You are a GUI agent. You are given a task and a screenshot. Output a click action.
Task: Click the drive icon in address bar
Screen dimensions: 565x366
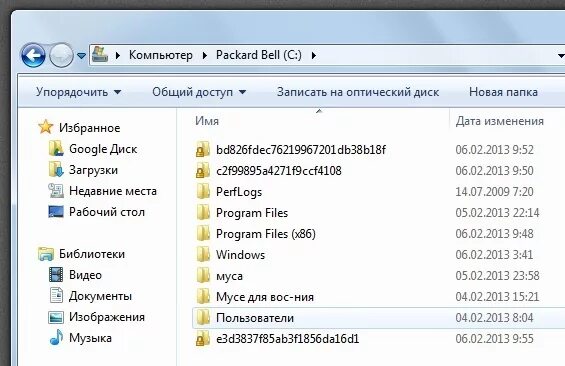100,55
